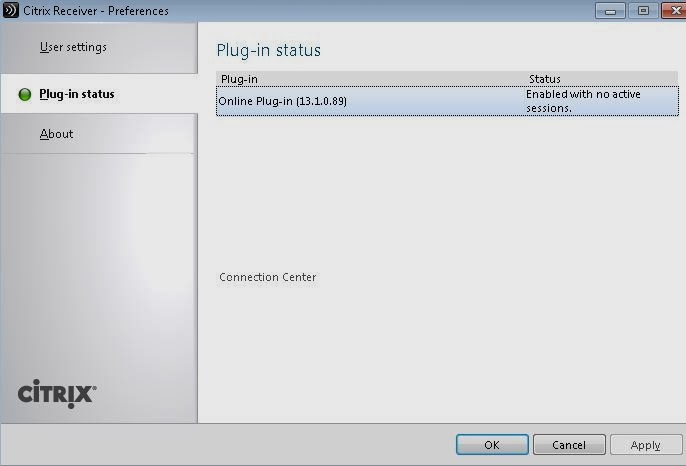Open the Connection Center link
686x466 pixels.
click(x=268, y=277)
